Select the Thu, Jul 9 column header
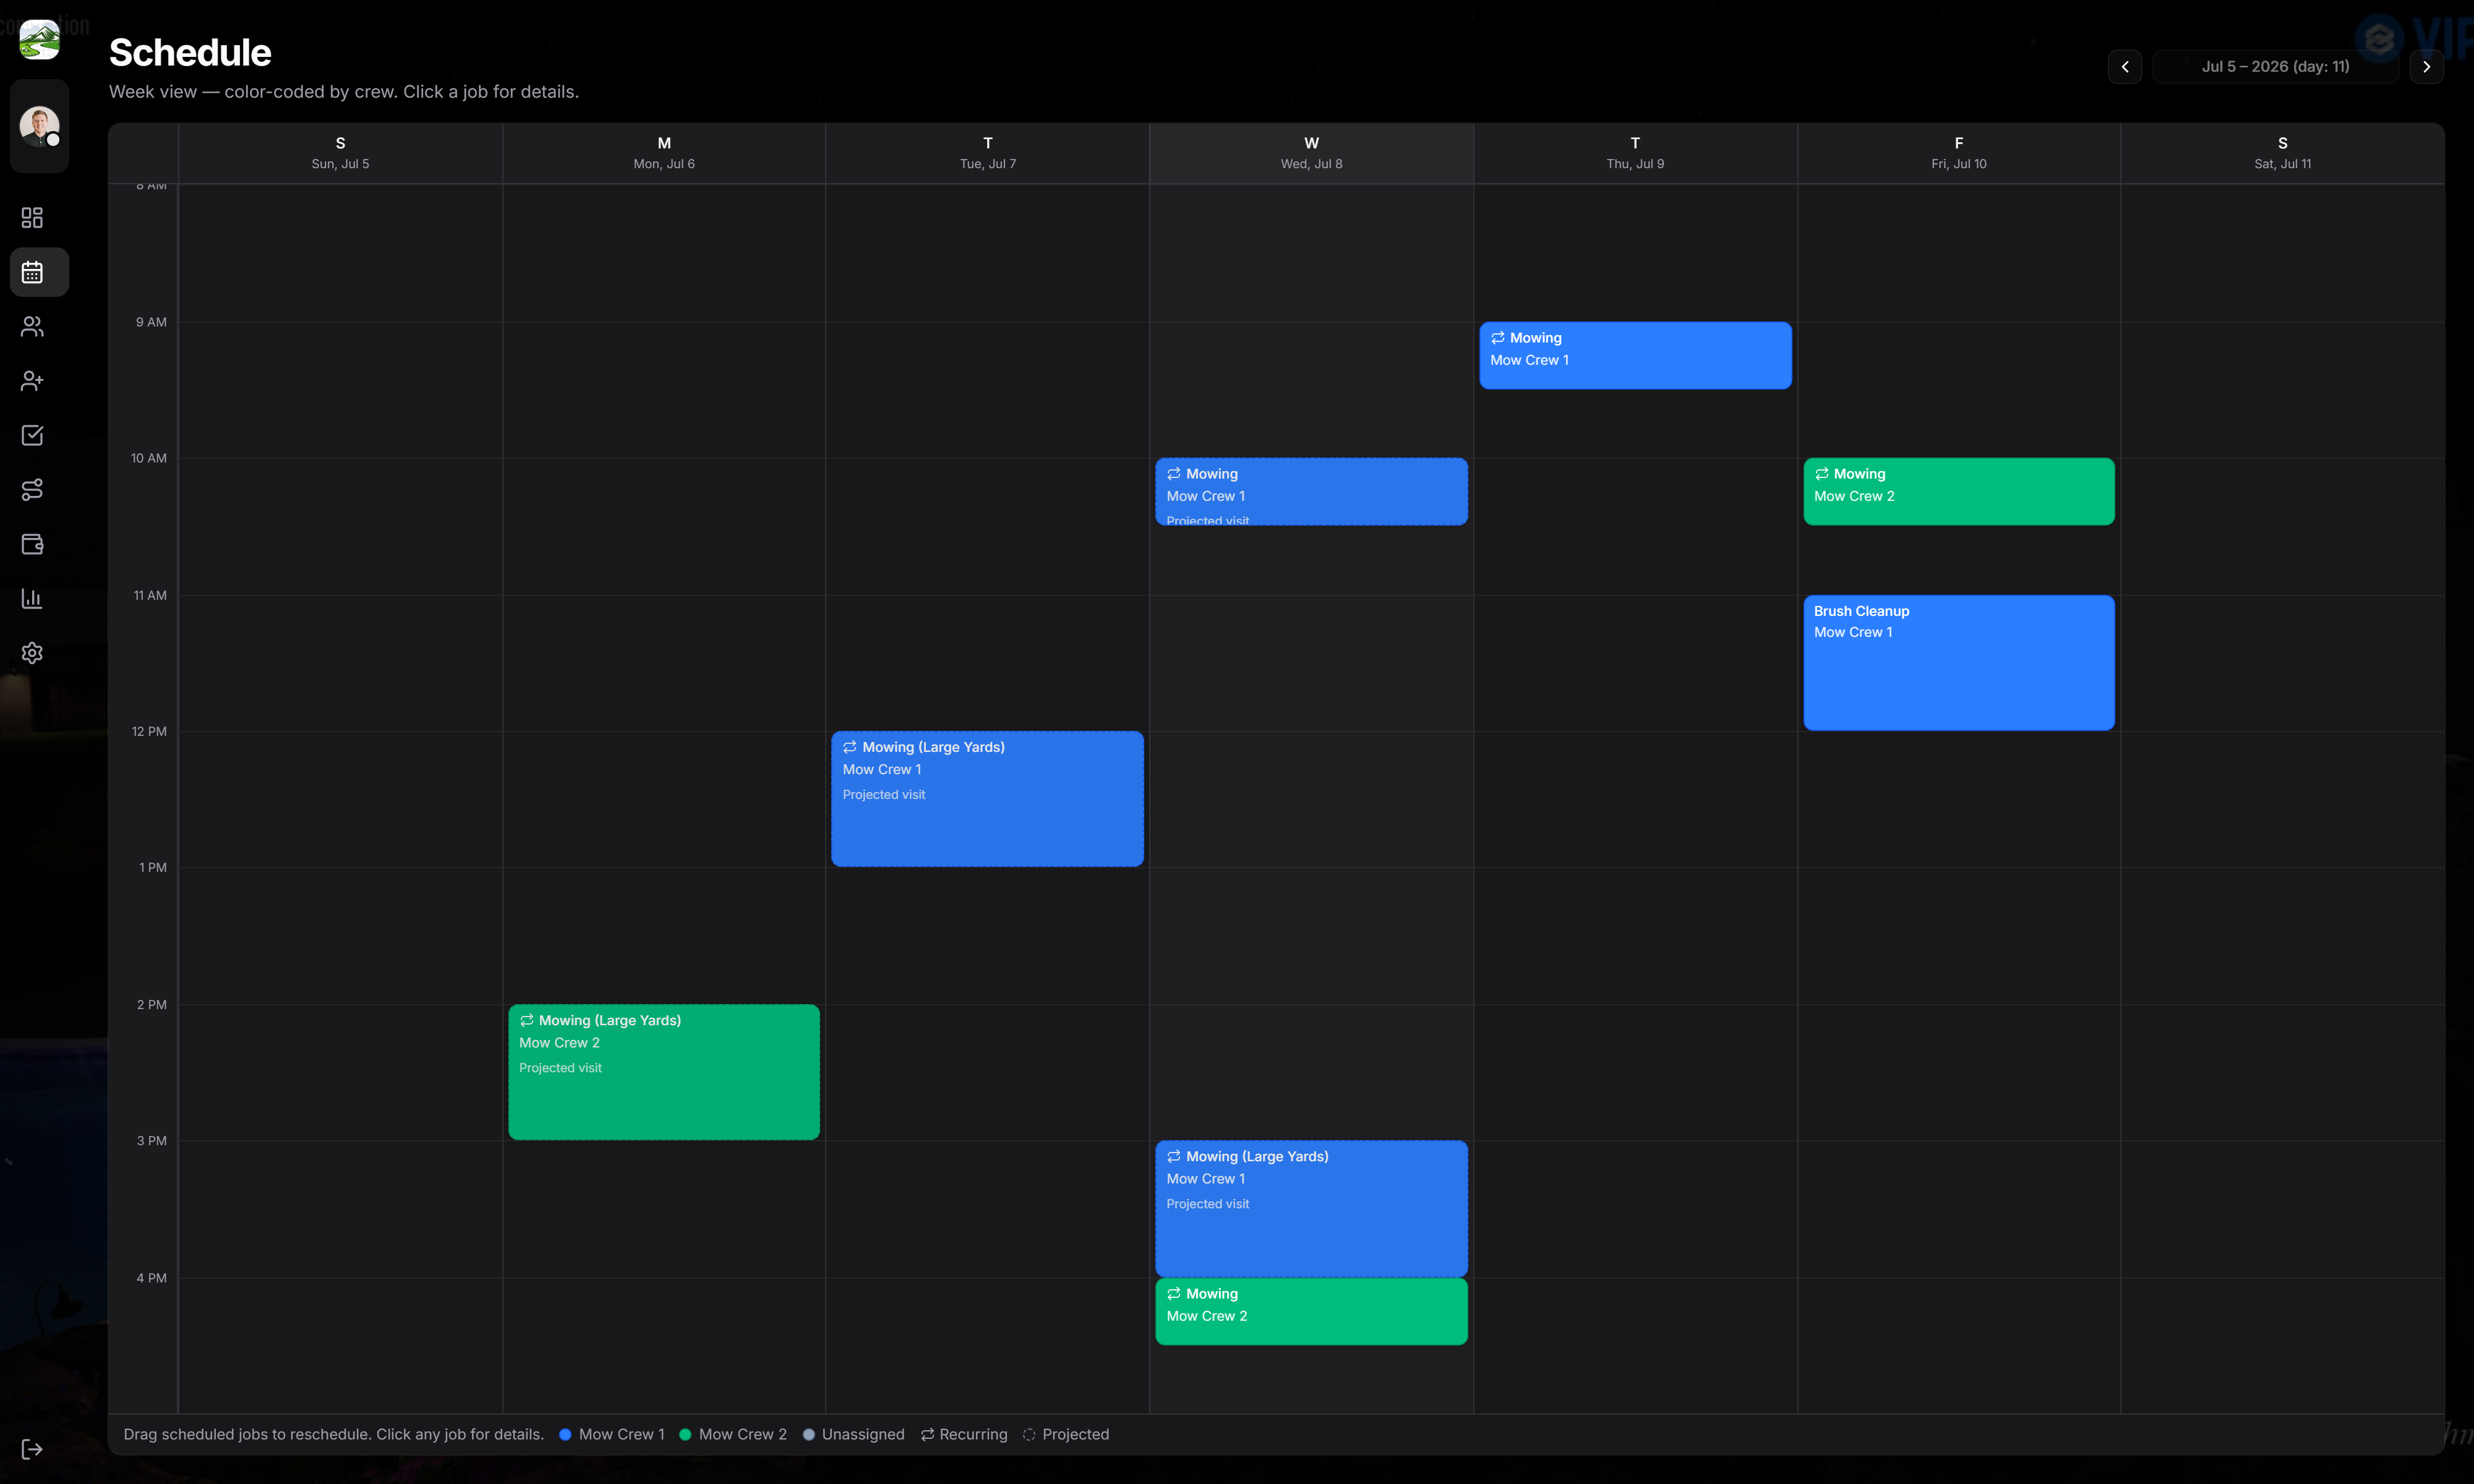This screenshot has width=2474, height=1484. (x=1635, y=153)
